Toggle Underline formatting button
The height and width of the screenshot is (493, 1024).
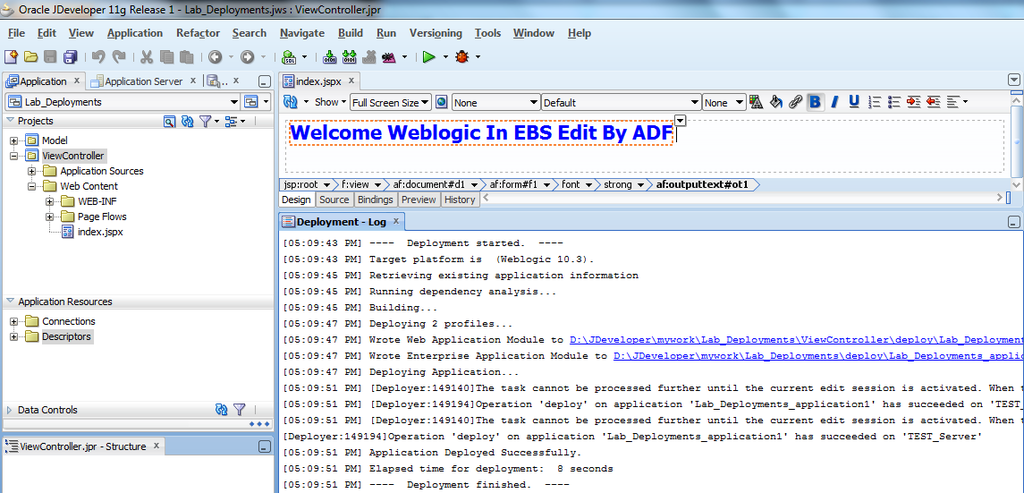click(x=854, y=102)
